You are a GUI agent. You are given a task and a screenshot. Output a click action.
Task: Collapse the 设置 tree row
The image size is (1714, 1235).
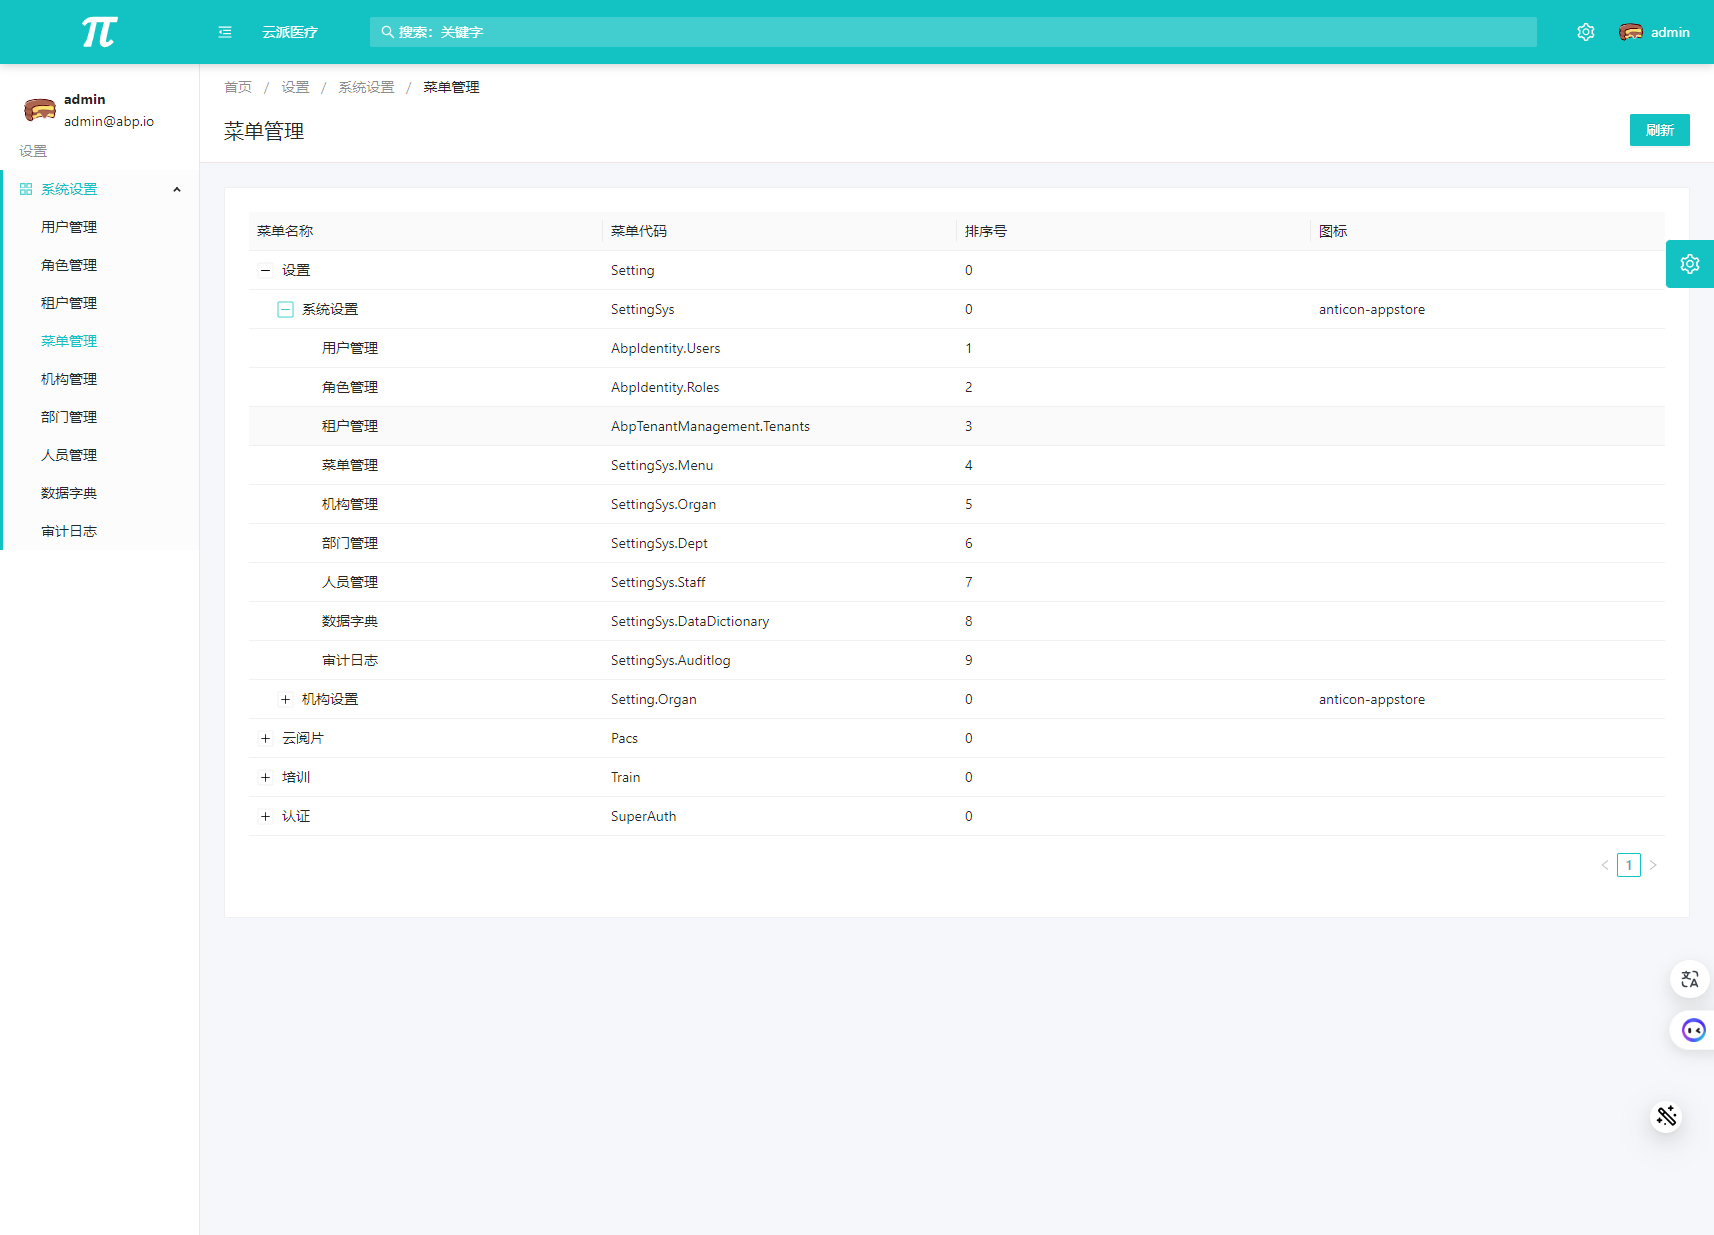(x=265, y=270)
